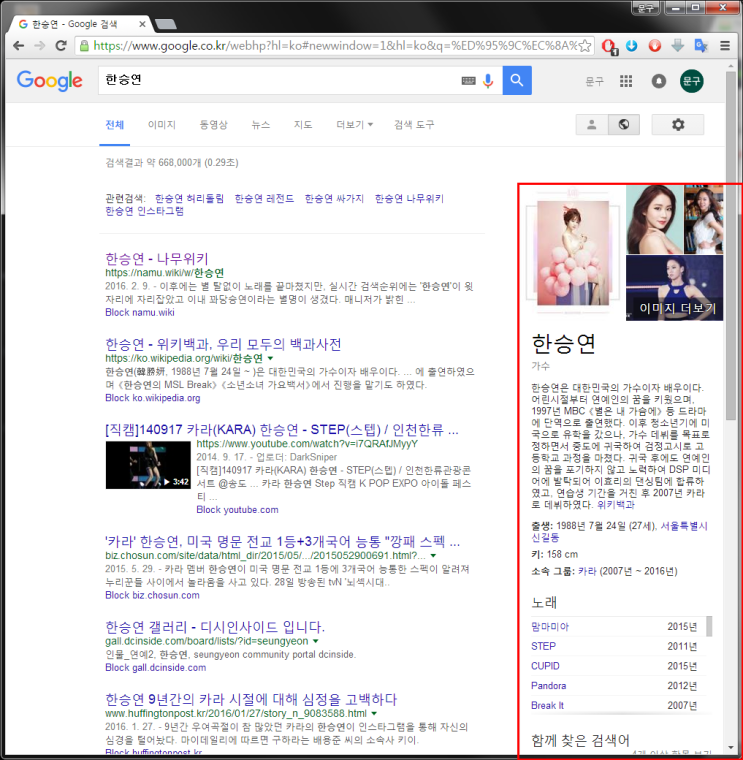
Task: Open the on-screen keyboard input tool
Action: (x=468, y=80)
